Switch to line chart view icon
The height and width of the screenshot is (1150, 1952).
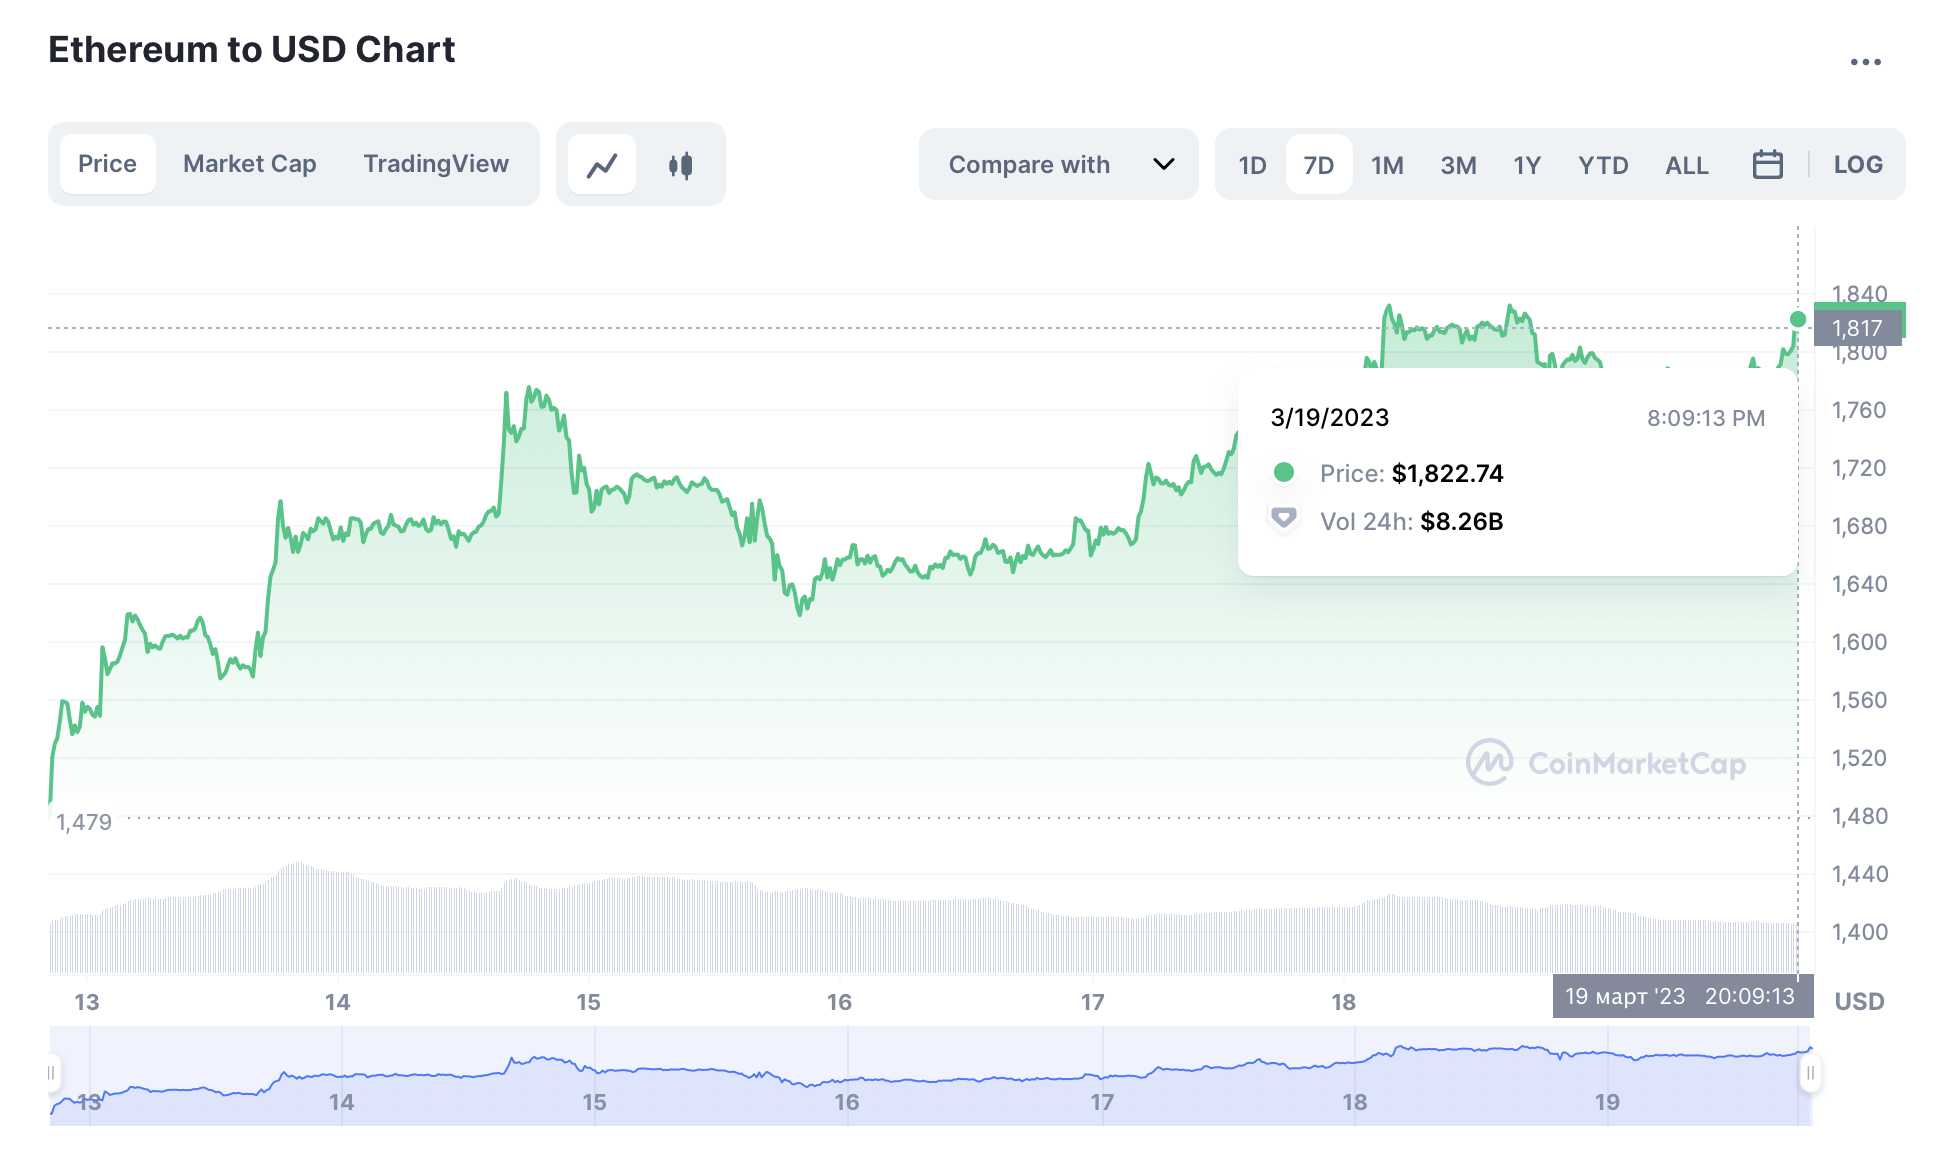pyautogui.click(x=602, y=165)
